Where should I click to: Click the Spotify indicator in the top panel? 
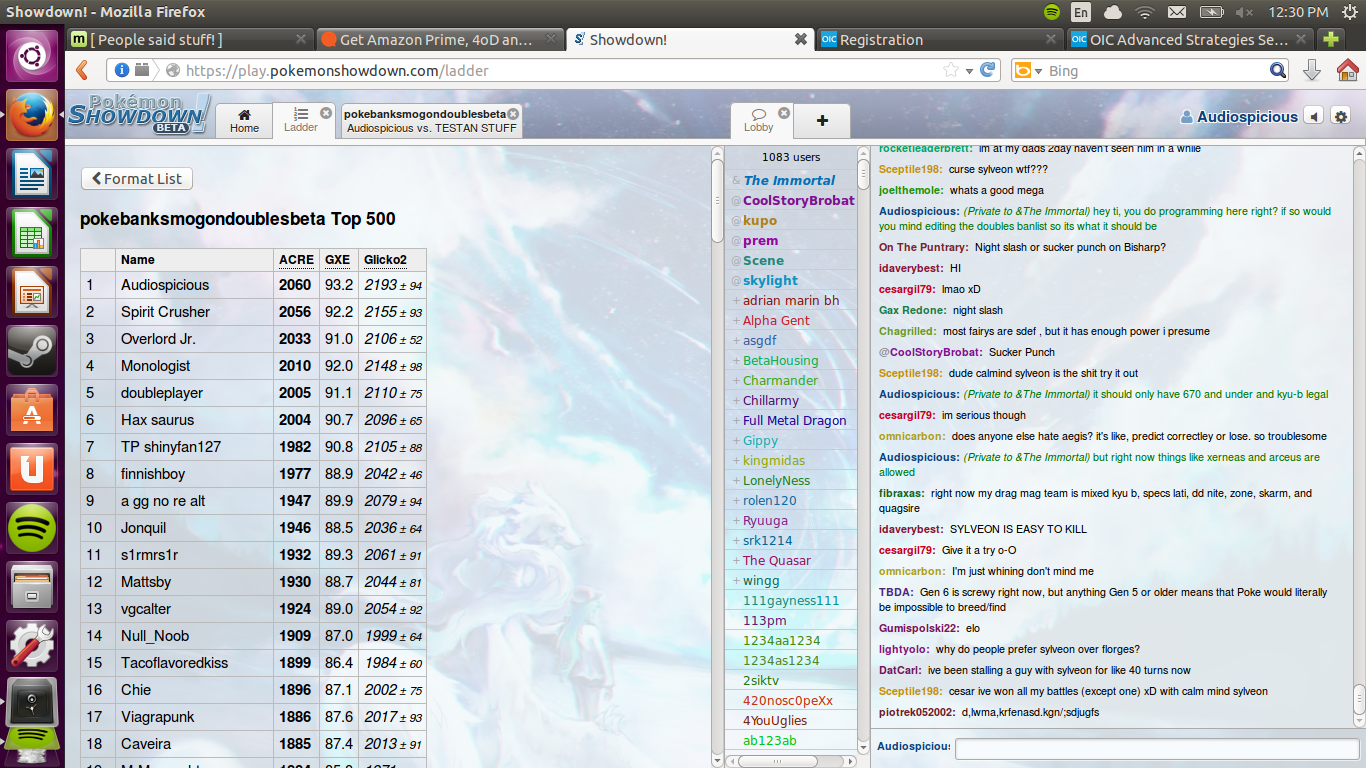1052,12
